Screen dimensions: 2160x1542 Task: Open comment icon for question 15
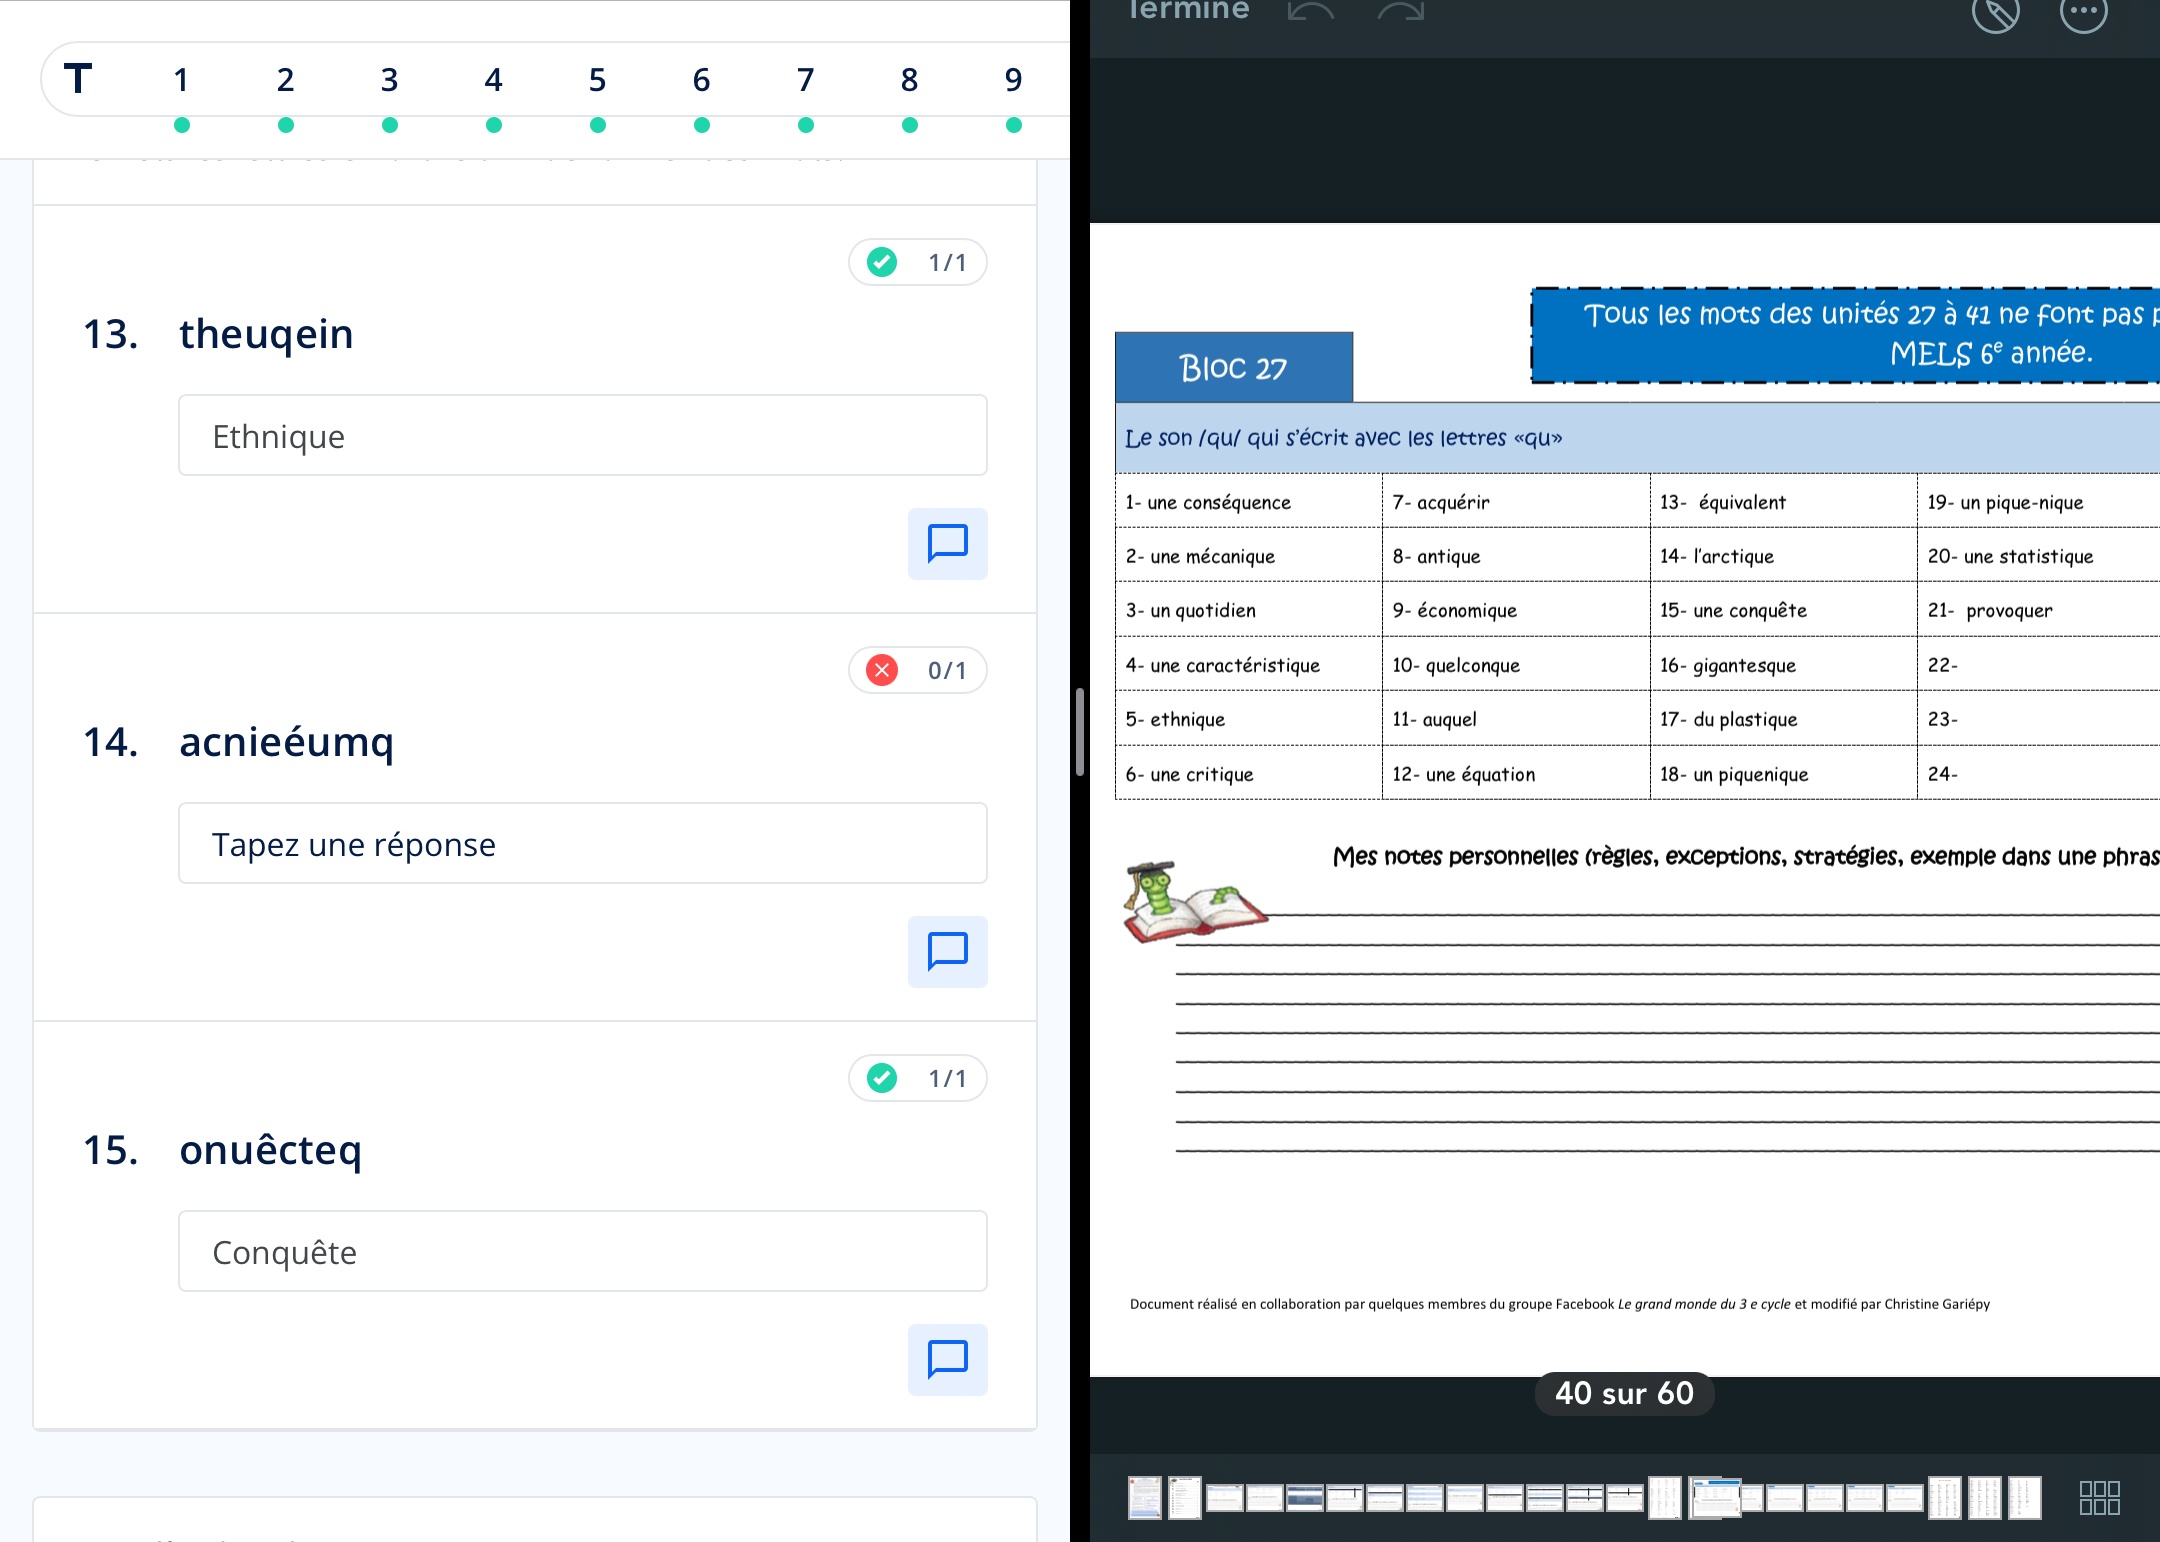coord(947,1360)
